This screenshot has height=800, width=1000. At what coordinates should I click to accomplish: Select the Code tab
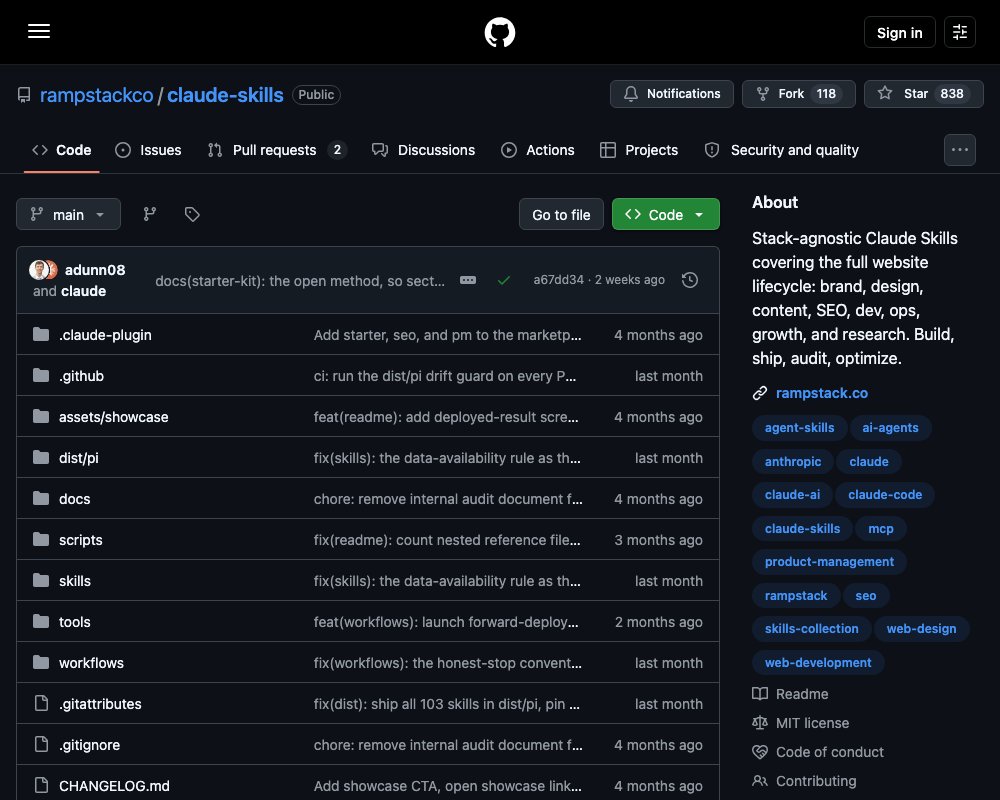click(x=62, y=150)
